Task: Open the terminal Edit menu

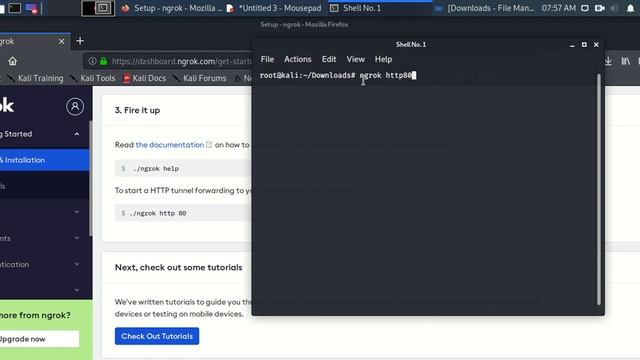Action: click(329, 59)
